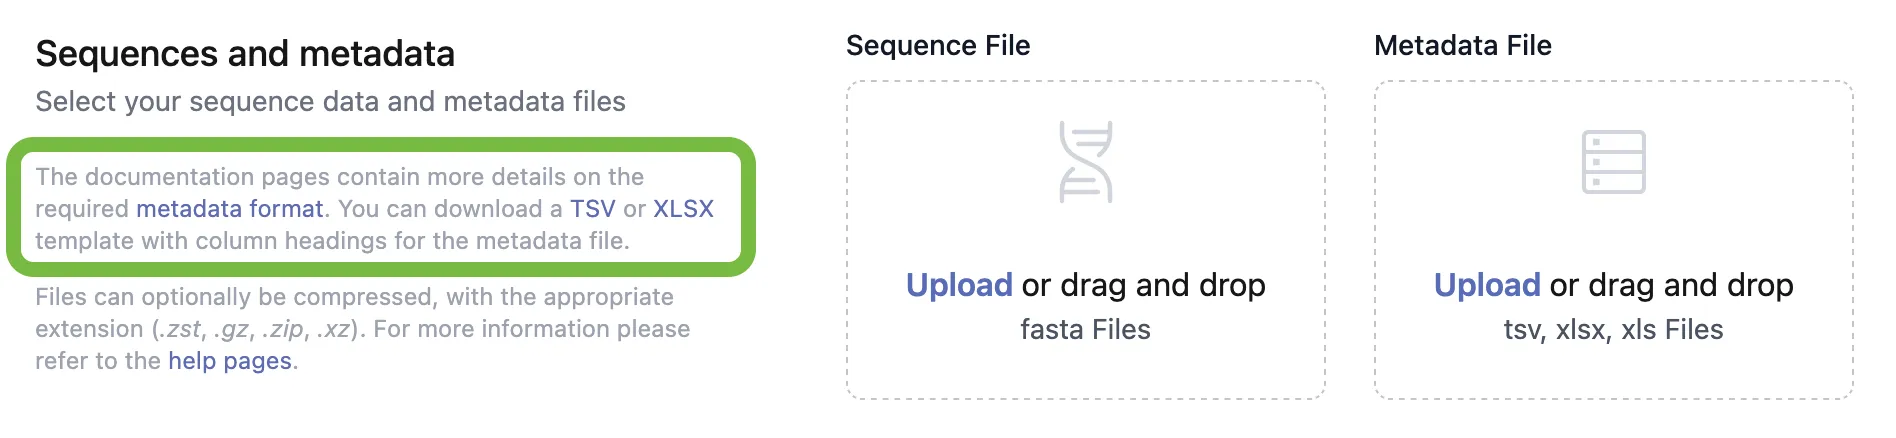Click 'fasta Files' text in dropzone
1896x438 pixels.
click(x=1085, y=330)
